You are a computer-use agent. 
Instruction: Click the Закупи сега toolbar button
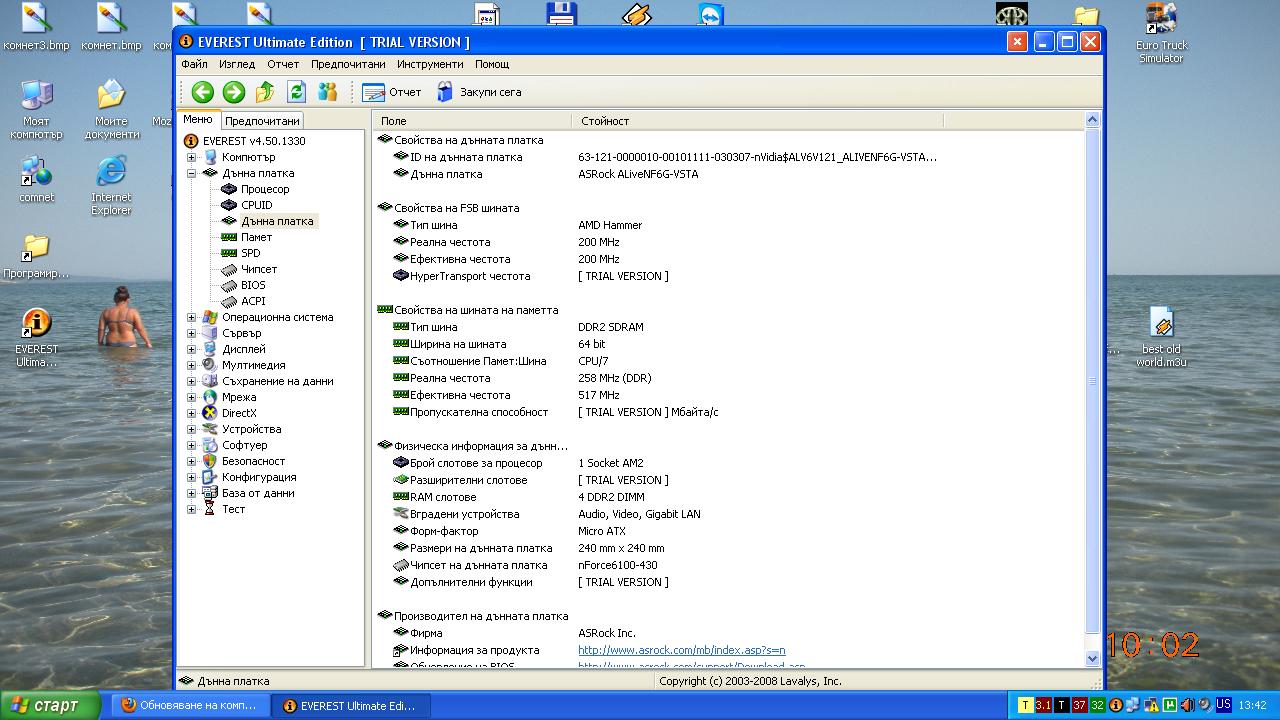479,92
